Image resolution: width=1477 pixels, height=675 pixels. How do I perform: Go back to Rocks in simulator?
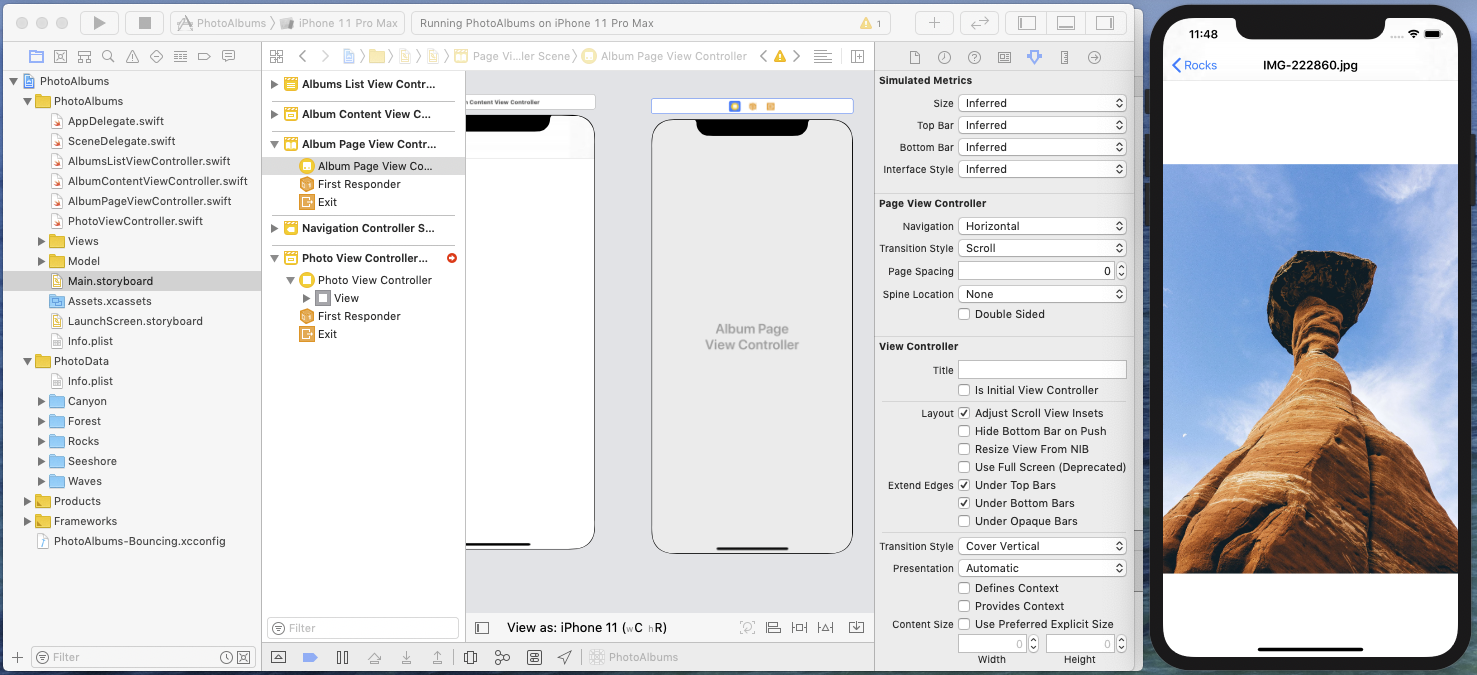1194,65
